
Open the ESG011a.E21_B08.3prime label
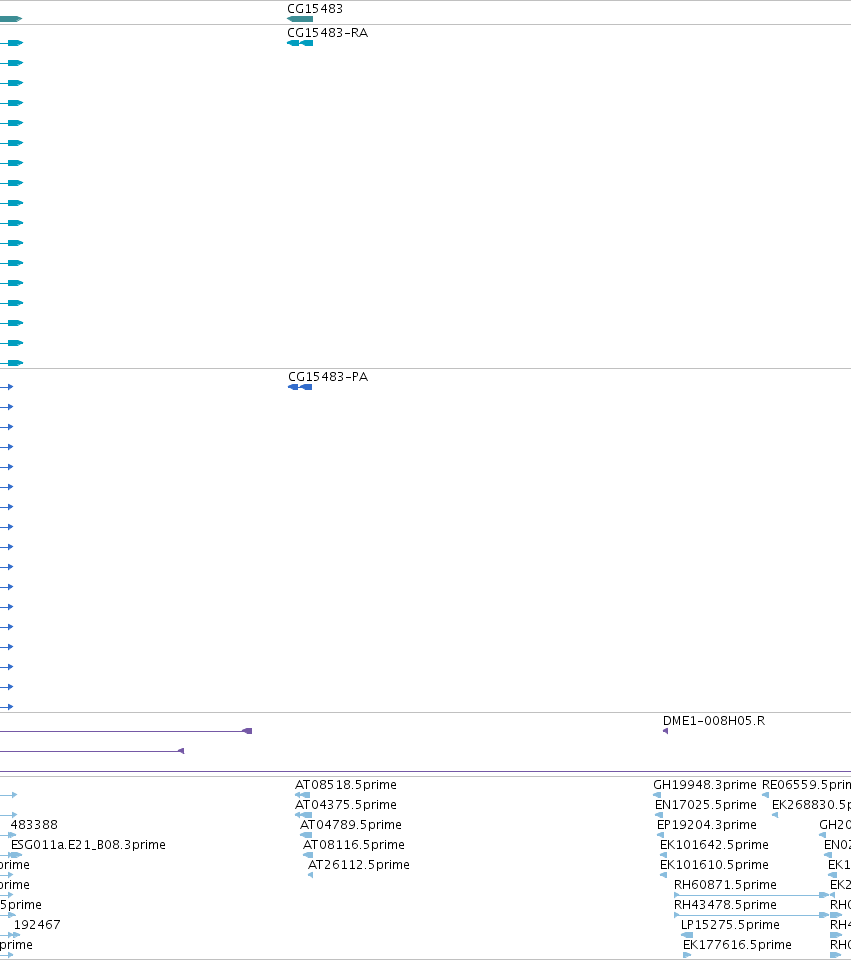click(x=88, y=845)
